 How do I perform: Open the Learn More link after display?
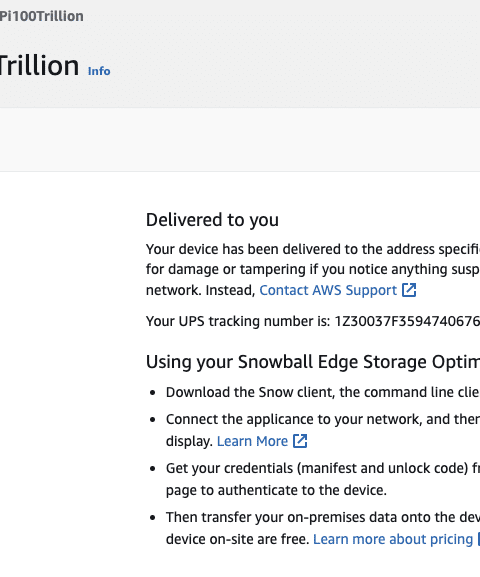point(252,441)
